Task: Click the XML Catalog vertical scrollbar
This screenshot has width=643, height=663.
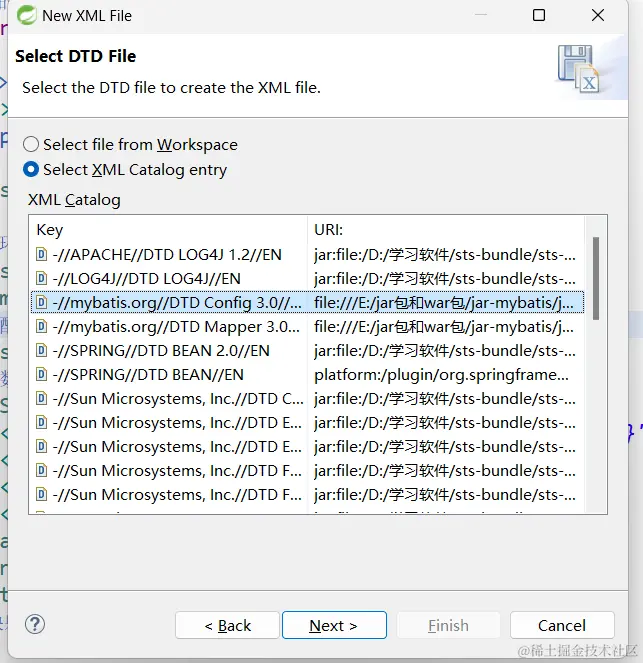Action: [596, 280]
